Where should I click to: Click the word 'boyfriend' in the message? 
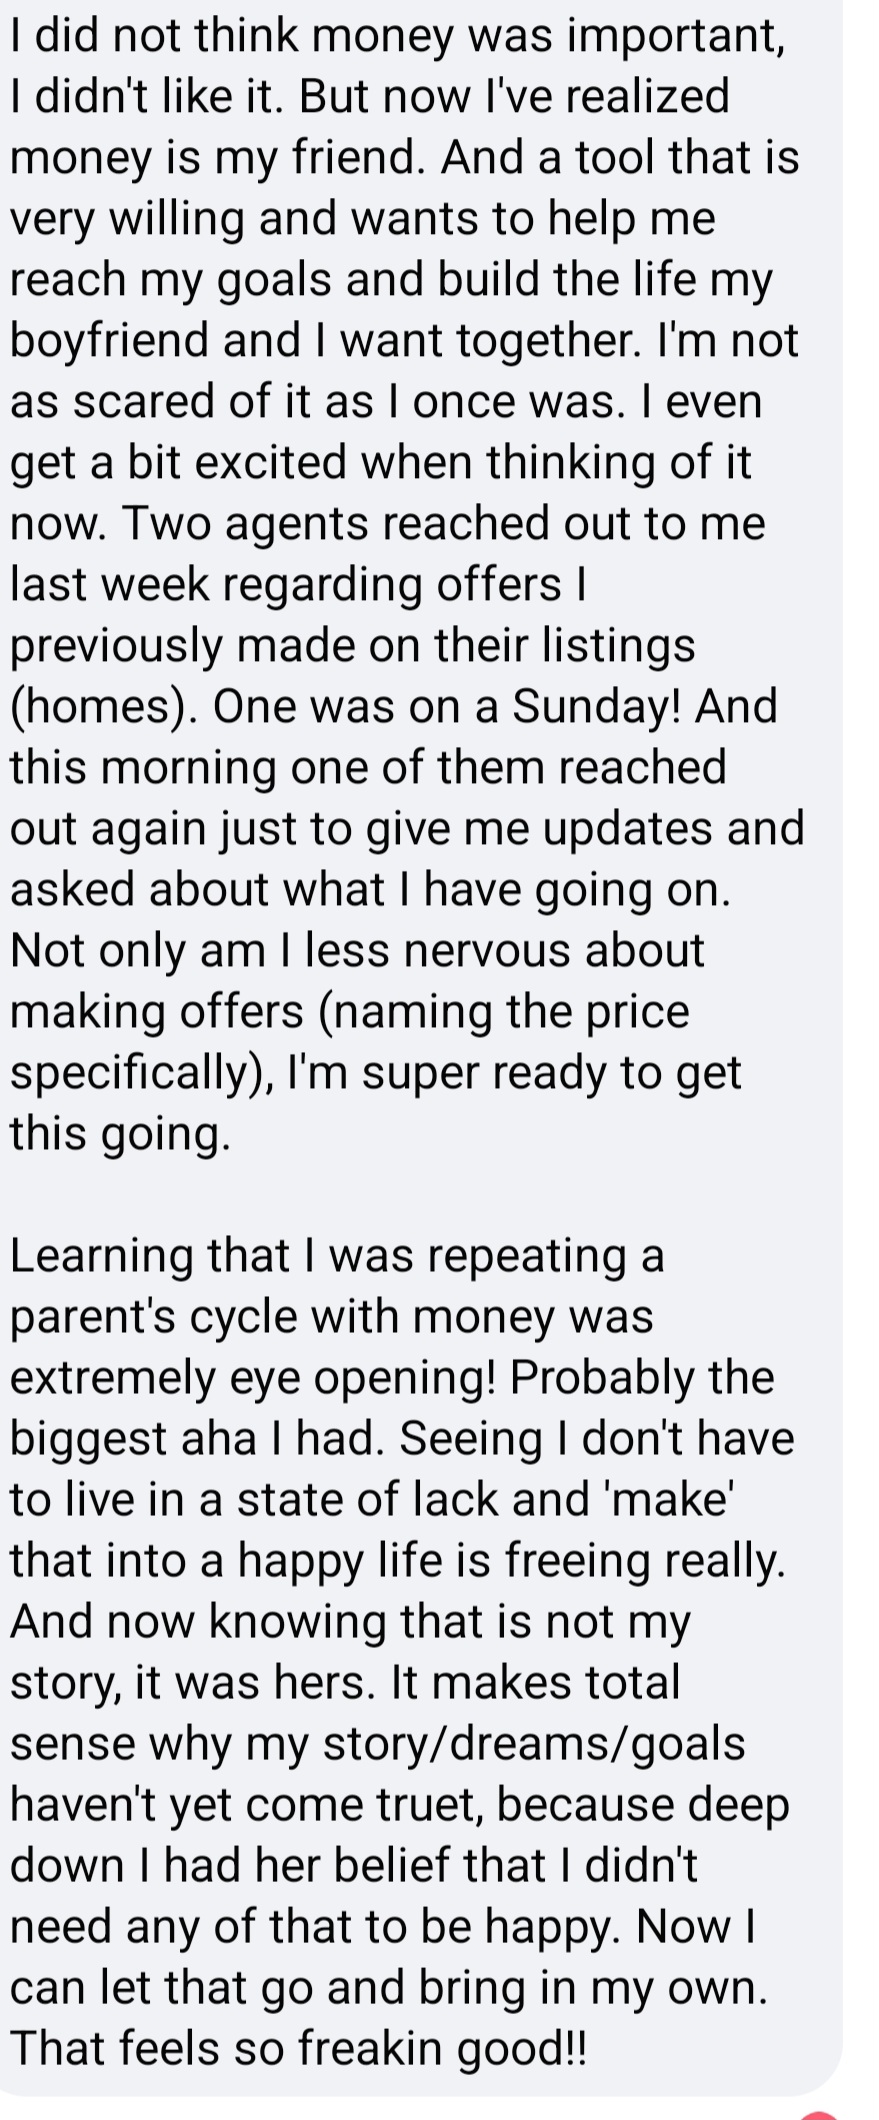(108, 341)
